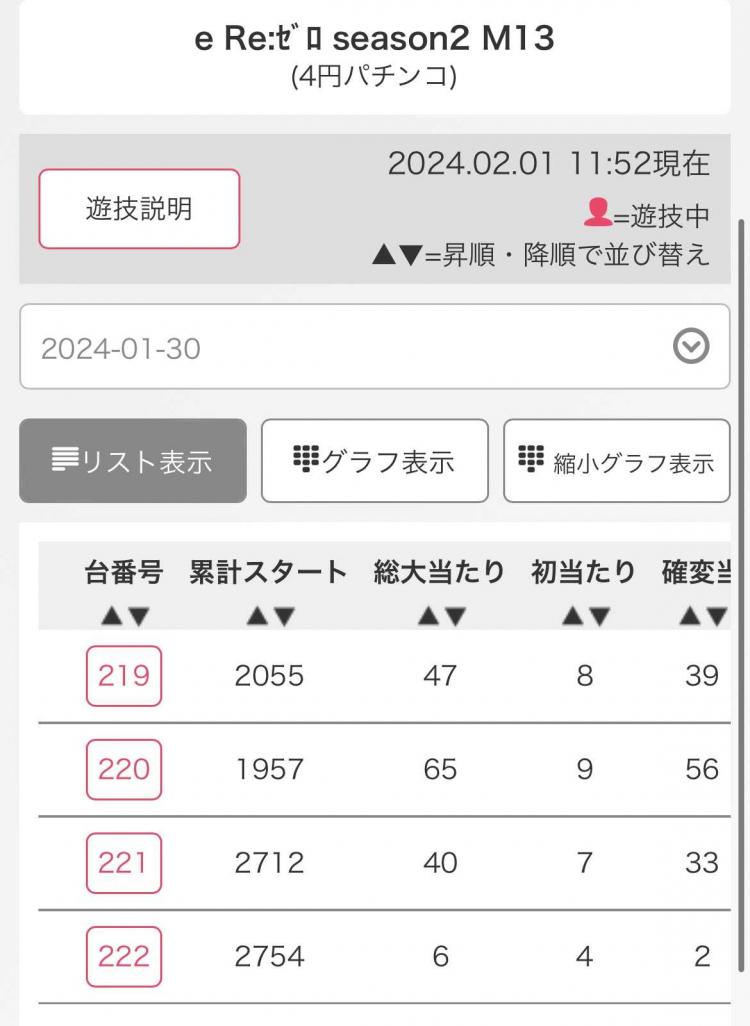The image size is (750, 1026).
Task: Sort 初当たり descending with down arrow
Action: (x=599, y=616)
